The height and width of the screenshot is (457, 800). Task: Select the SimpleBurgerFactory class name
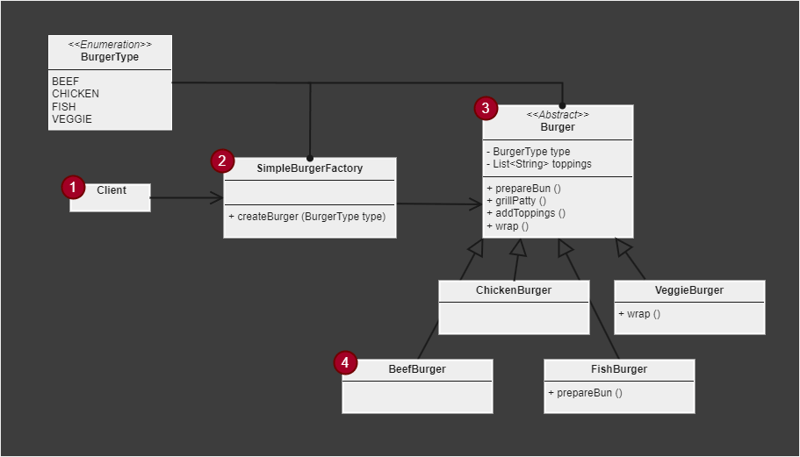click(x=309, y=168)
